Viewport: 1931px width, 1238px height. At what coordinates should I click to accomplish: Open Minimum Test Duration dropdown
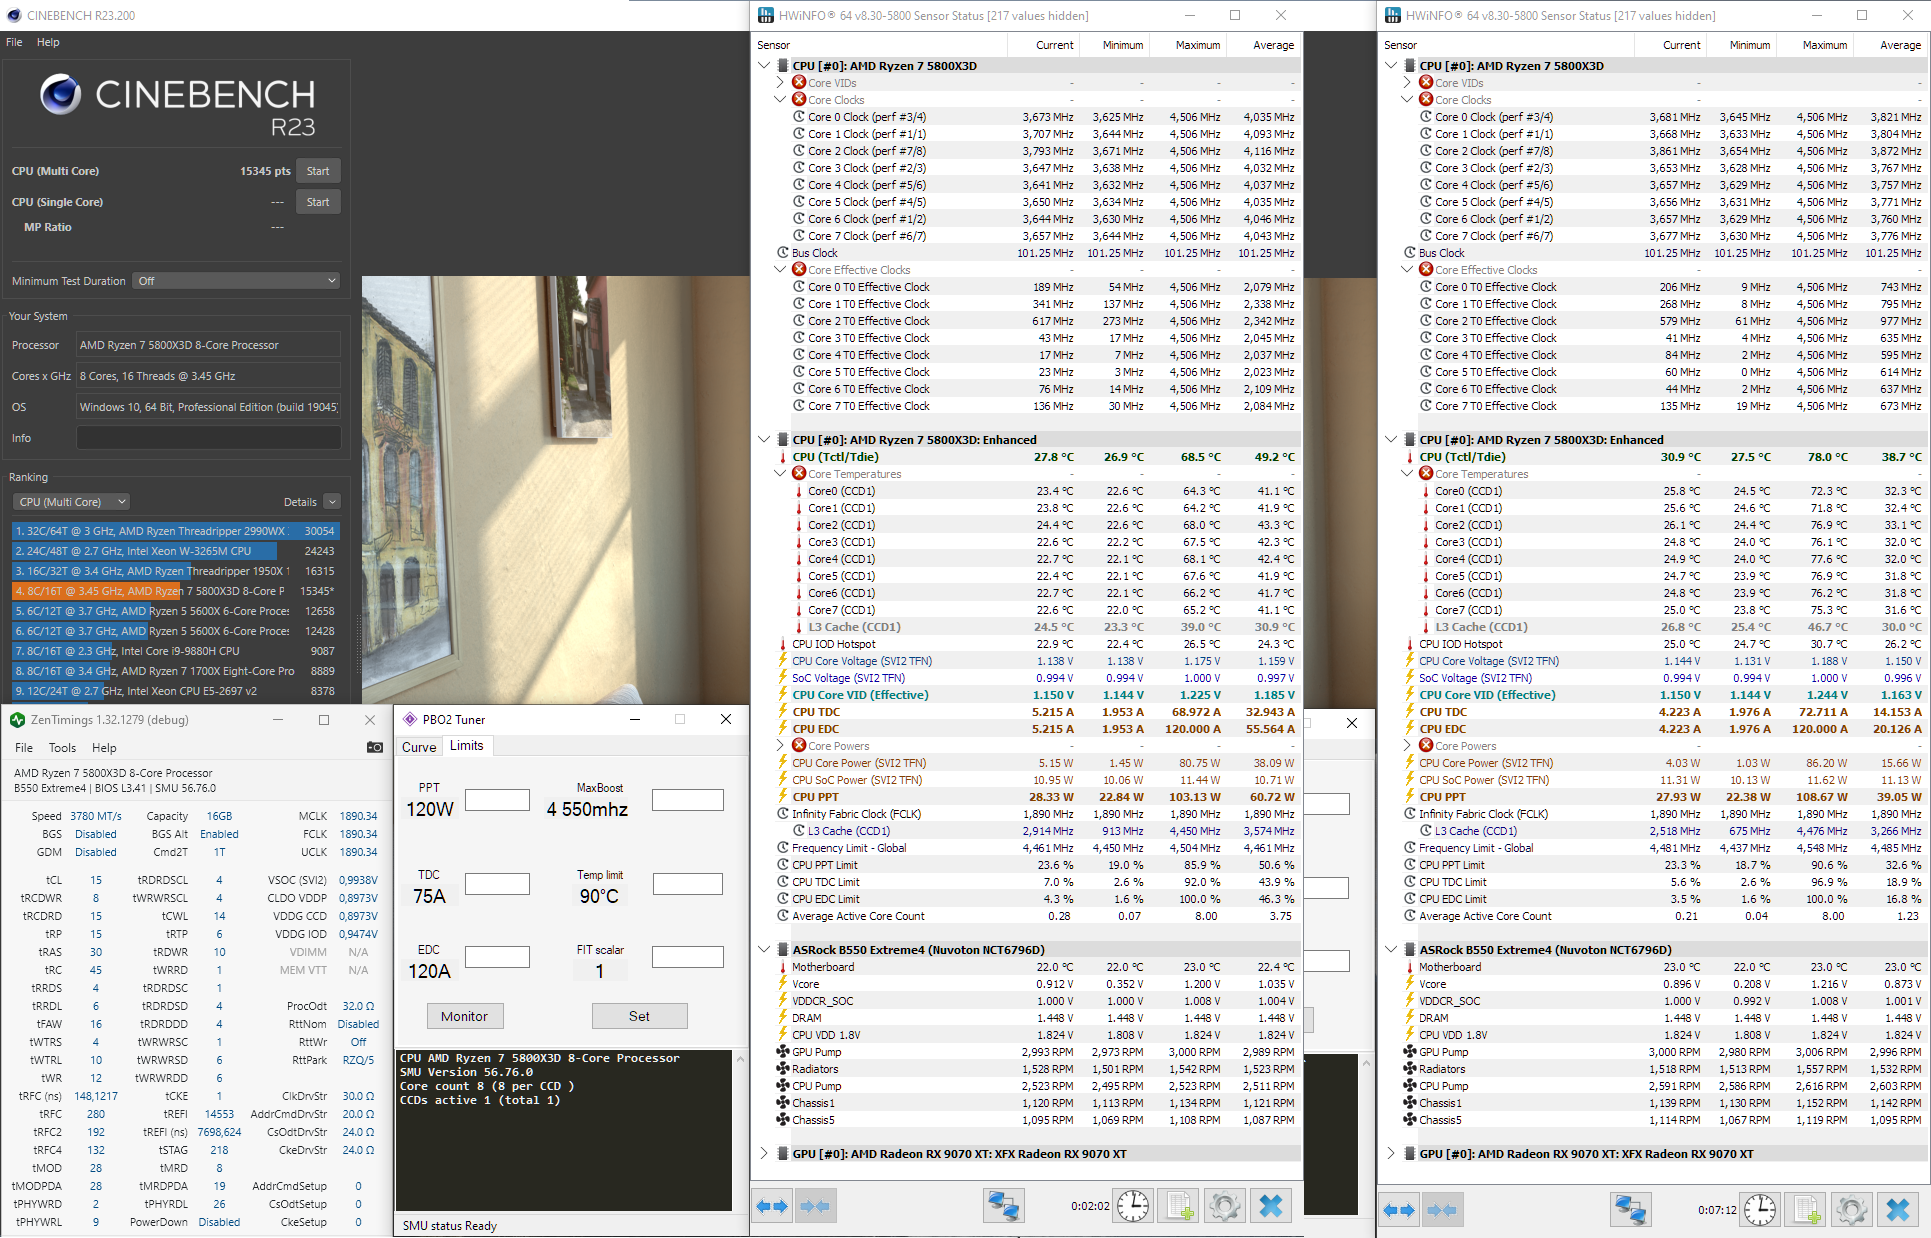pyautogui.click(x=237, y=281)
